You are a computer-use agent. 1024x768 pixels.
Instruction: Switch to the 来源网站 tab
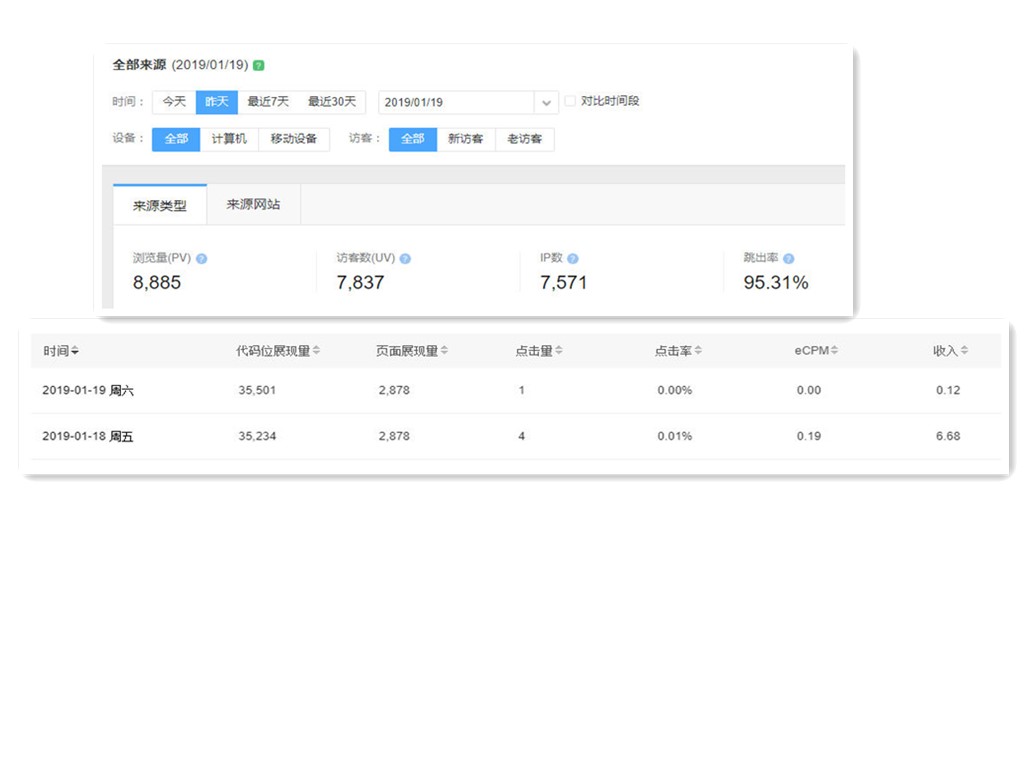tap(253, 205)
